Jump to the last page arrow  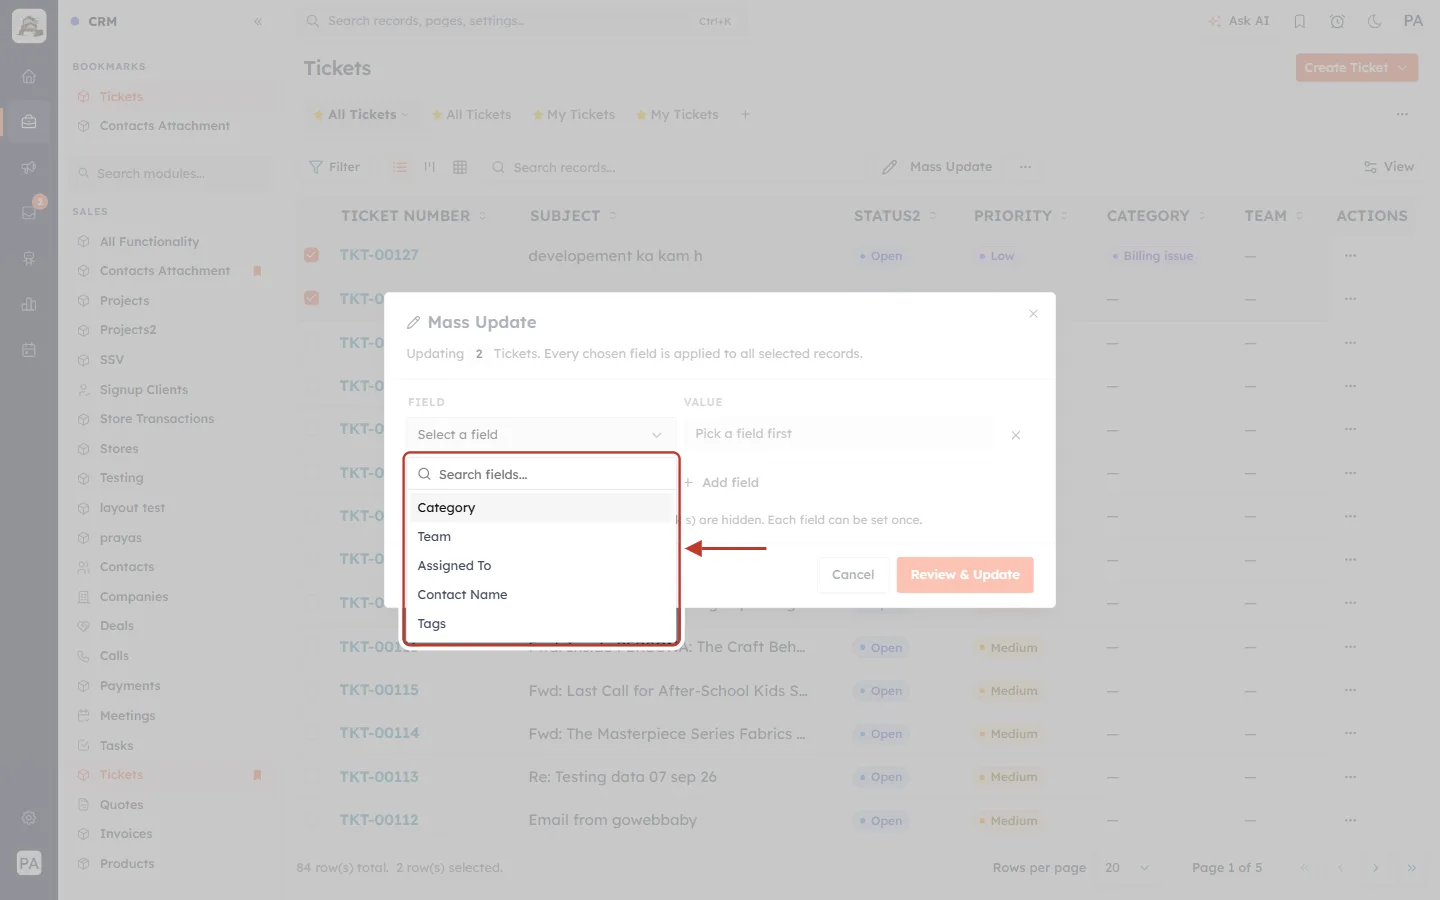pyautogui.click(x=1411, y=868)
